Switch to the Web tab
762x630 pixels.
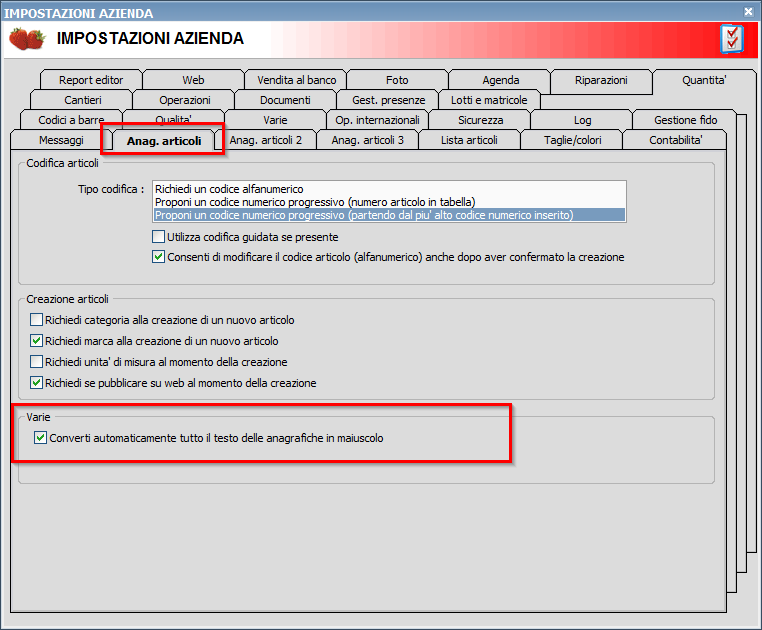(193, 80)
